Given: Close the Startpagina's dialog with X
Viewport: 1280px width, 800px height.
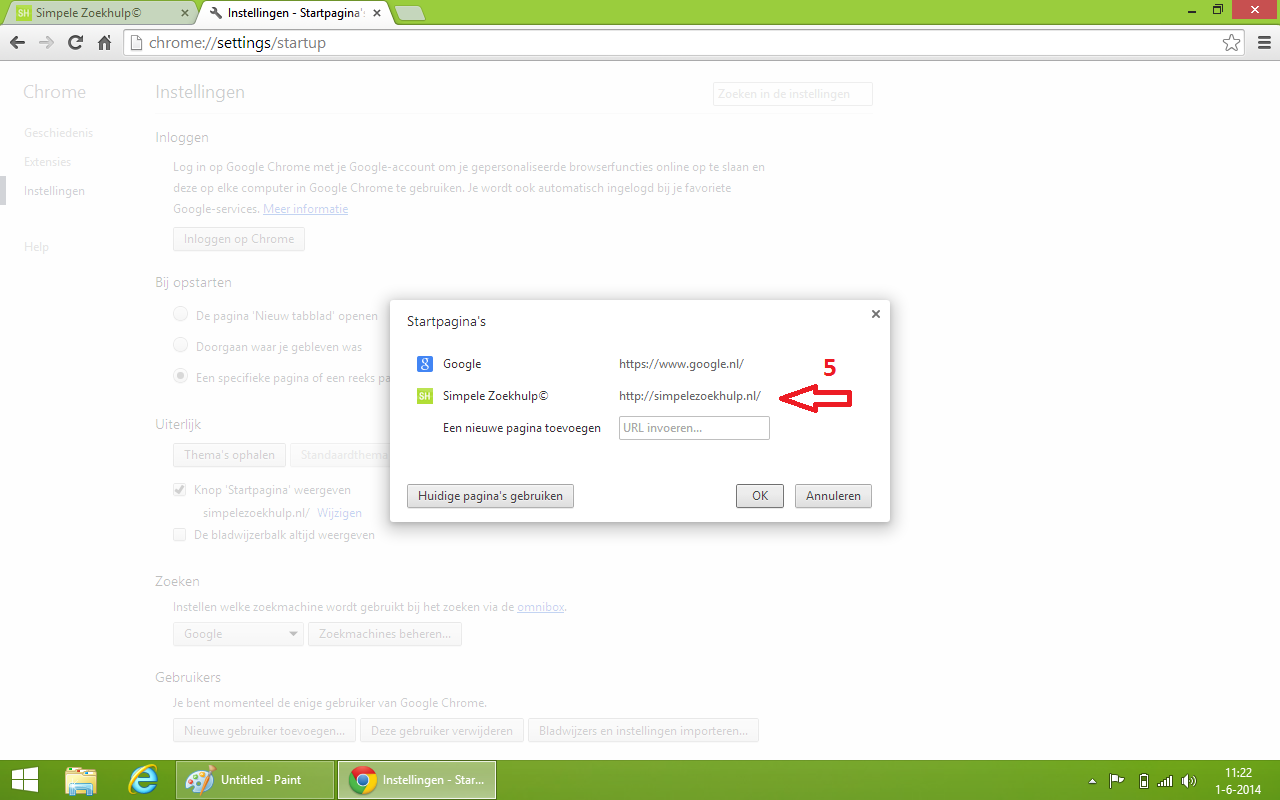Looking at the screenshot, I should (875, 314).
